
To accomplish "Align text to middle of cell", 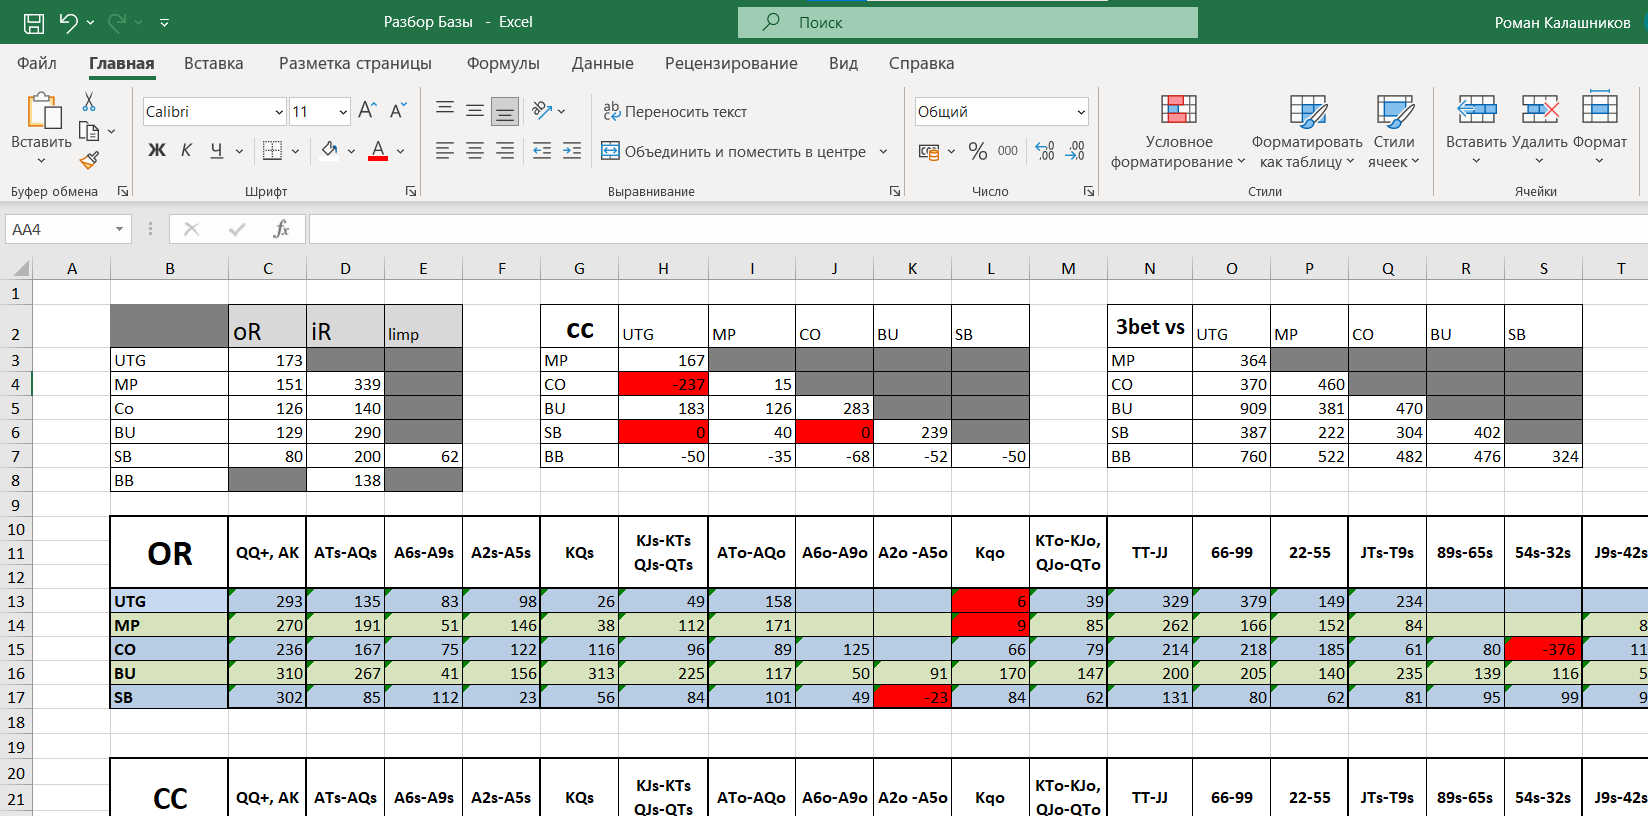I will click(x=475, y=111).
